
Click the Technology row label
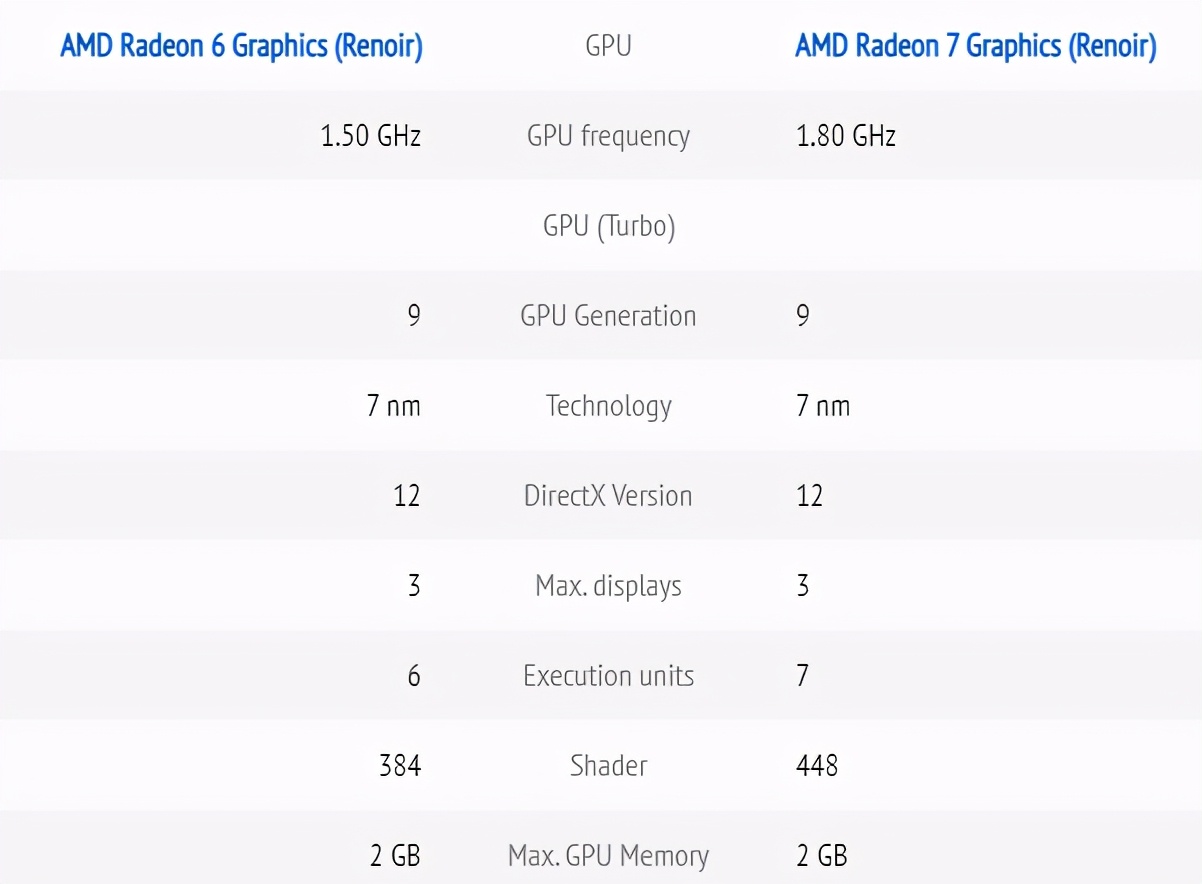tap(608, 406)
